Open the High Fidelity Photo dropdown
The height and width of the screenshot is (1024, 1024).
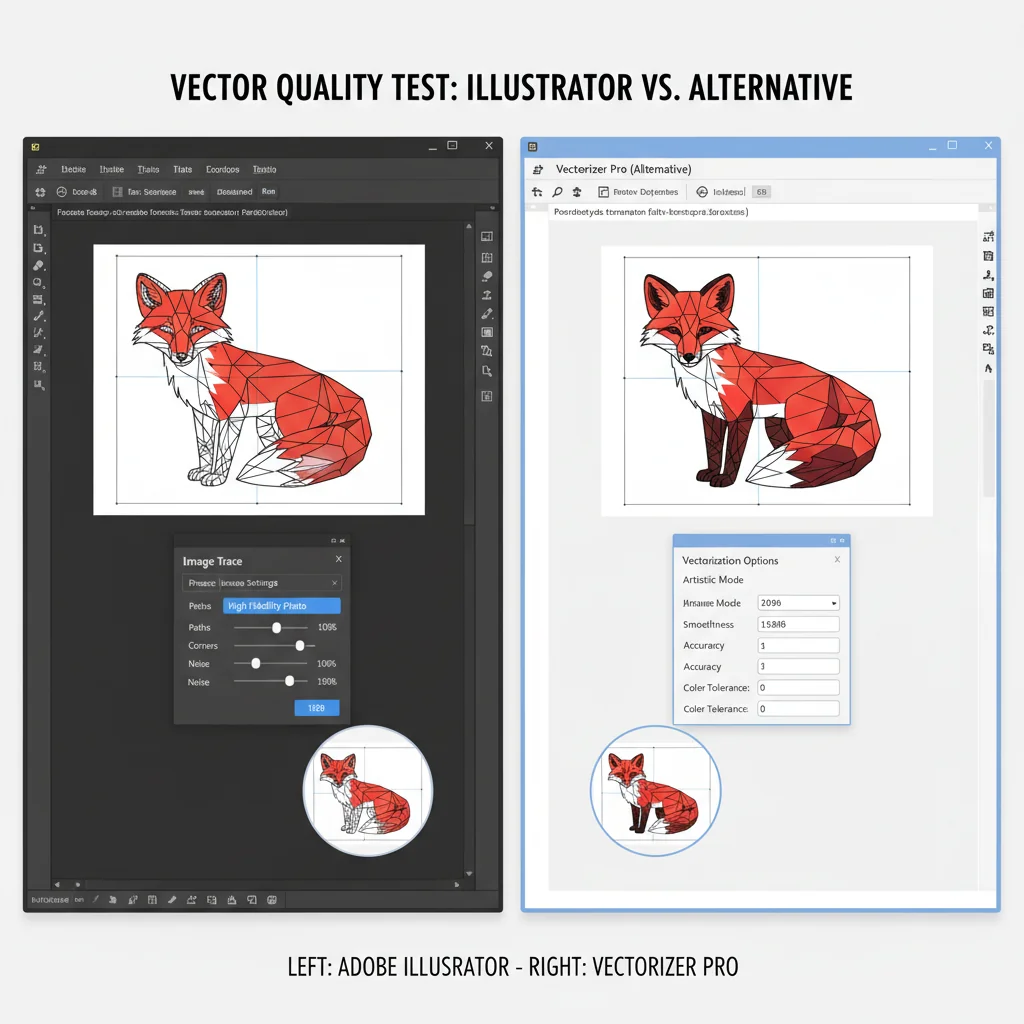tap(281, 605)
